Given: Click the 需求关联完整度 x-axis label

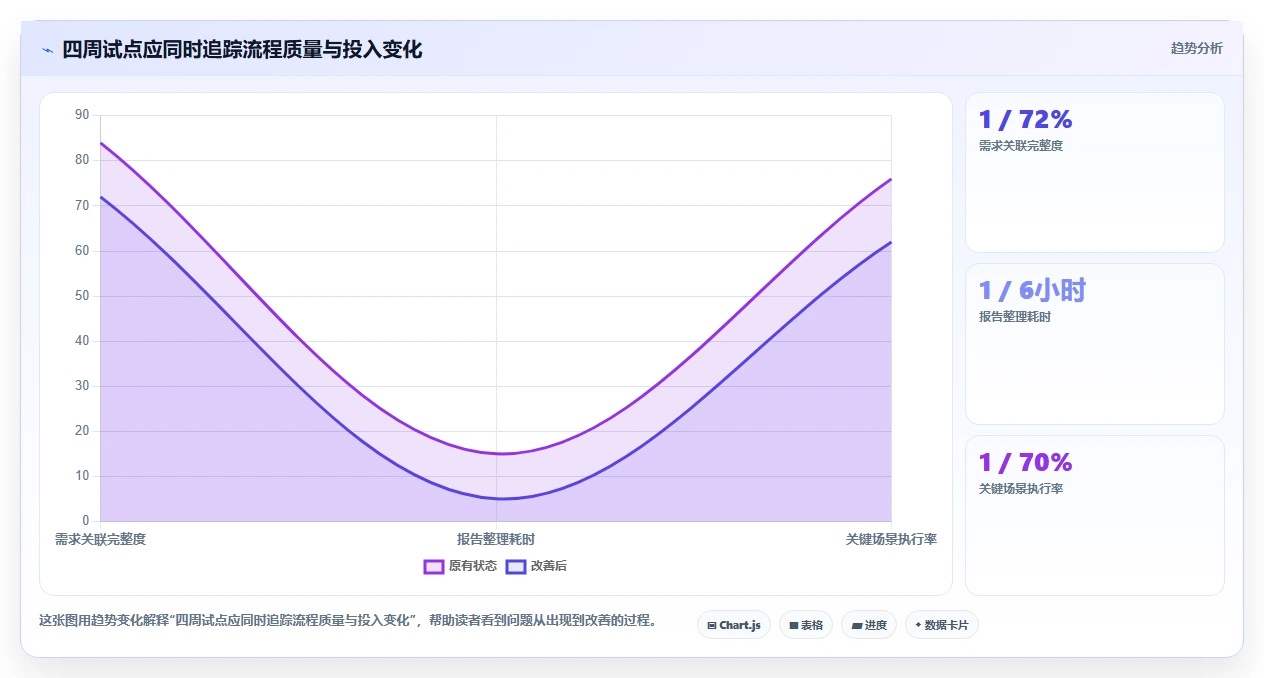Looking at the screenshot, I should tap(100, 539).
